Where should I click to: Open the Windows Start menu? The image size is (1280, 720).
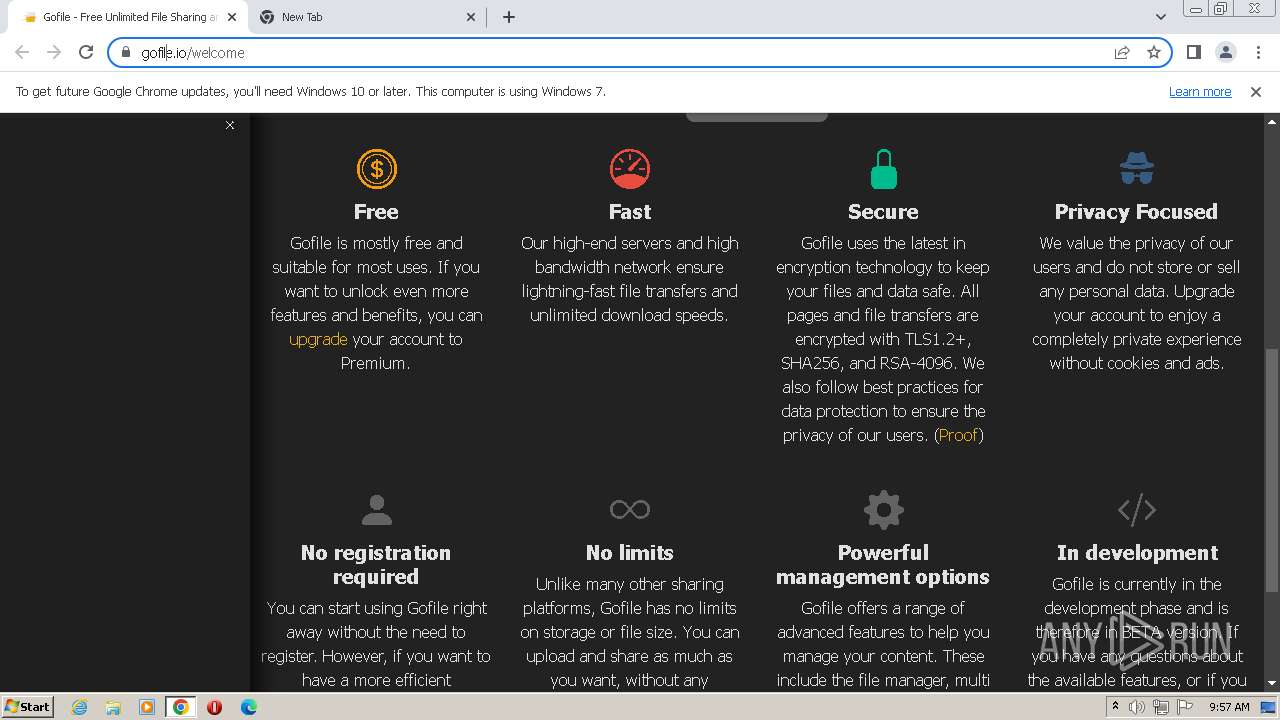[28, 706]
